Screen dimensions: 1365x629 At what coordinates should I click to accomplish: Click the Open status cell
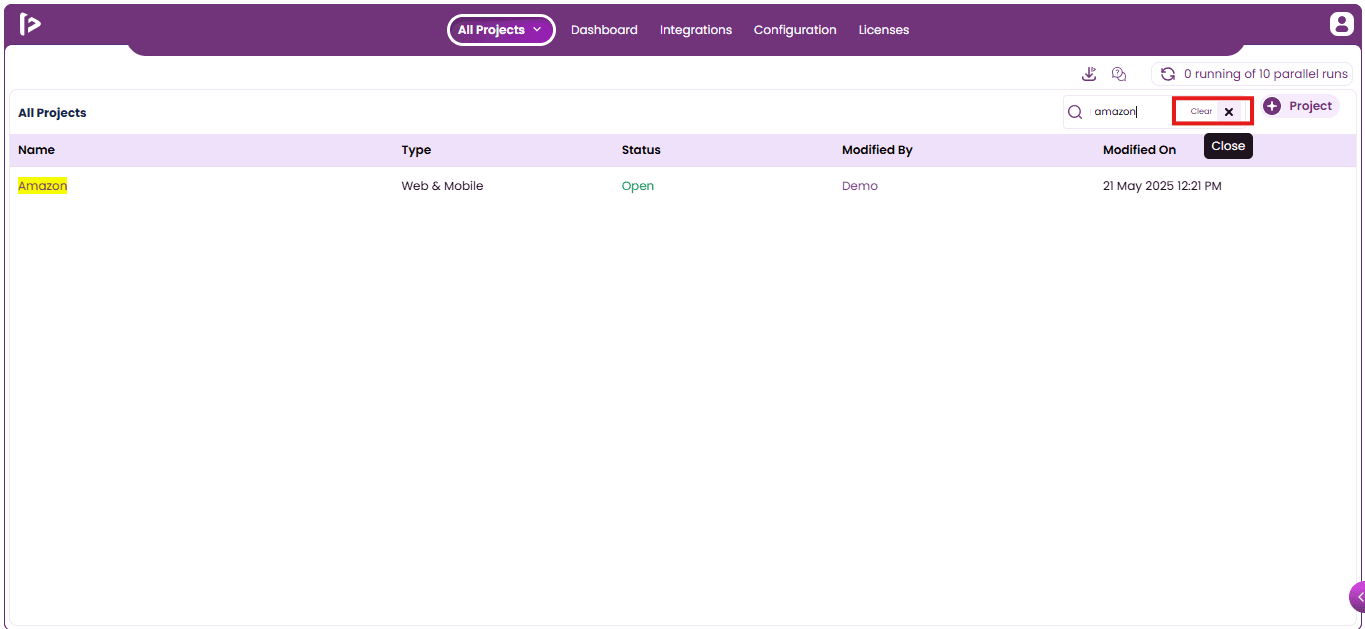coord(638,186)
